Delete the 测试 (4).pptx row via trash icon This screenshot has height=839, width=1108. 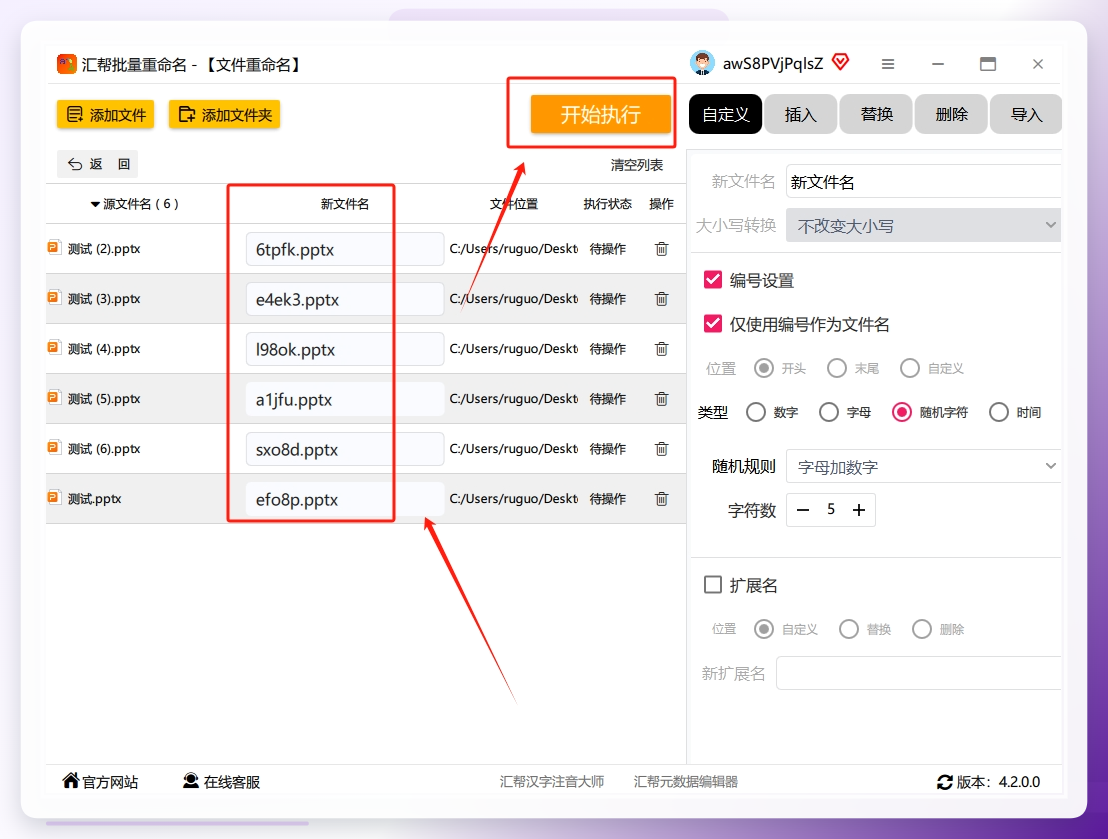pyautogui.click(x=661, y=348)
